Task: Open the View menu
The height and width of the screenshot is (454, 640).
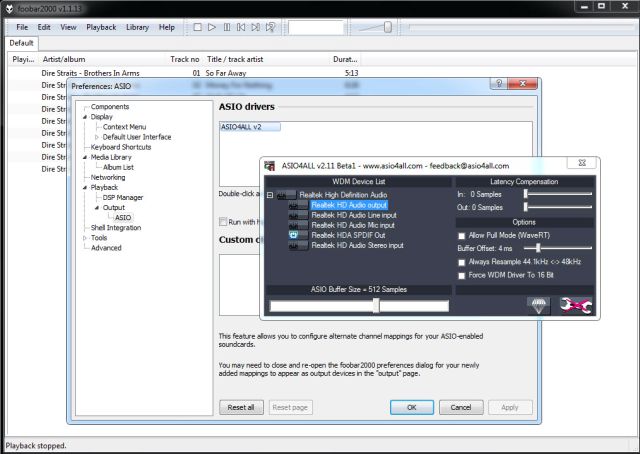Action: [68, 27]
